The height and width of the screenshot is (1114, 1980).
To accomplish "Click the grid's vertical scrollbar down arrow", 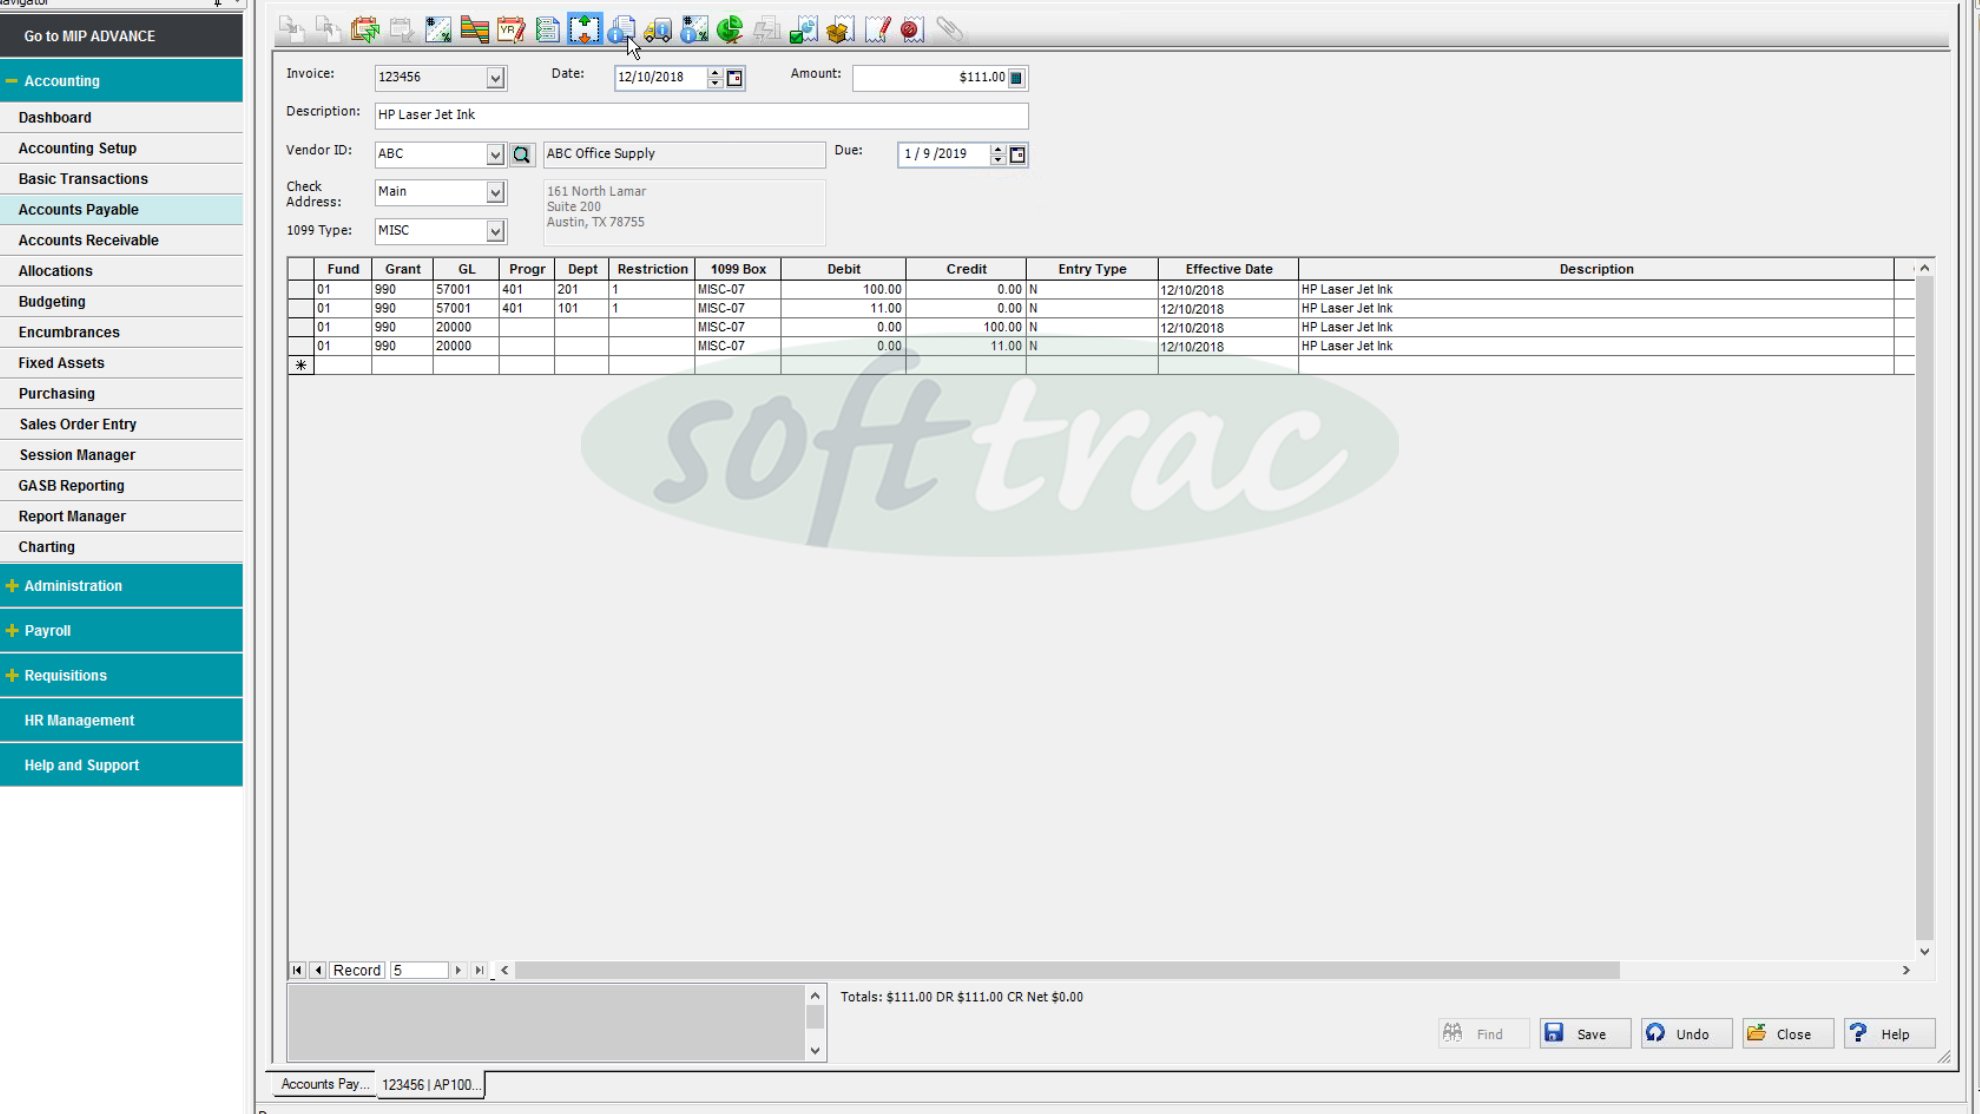I will click(1925, 952).
